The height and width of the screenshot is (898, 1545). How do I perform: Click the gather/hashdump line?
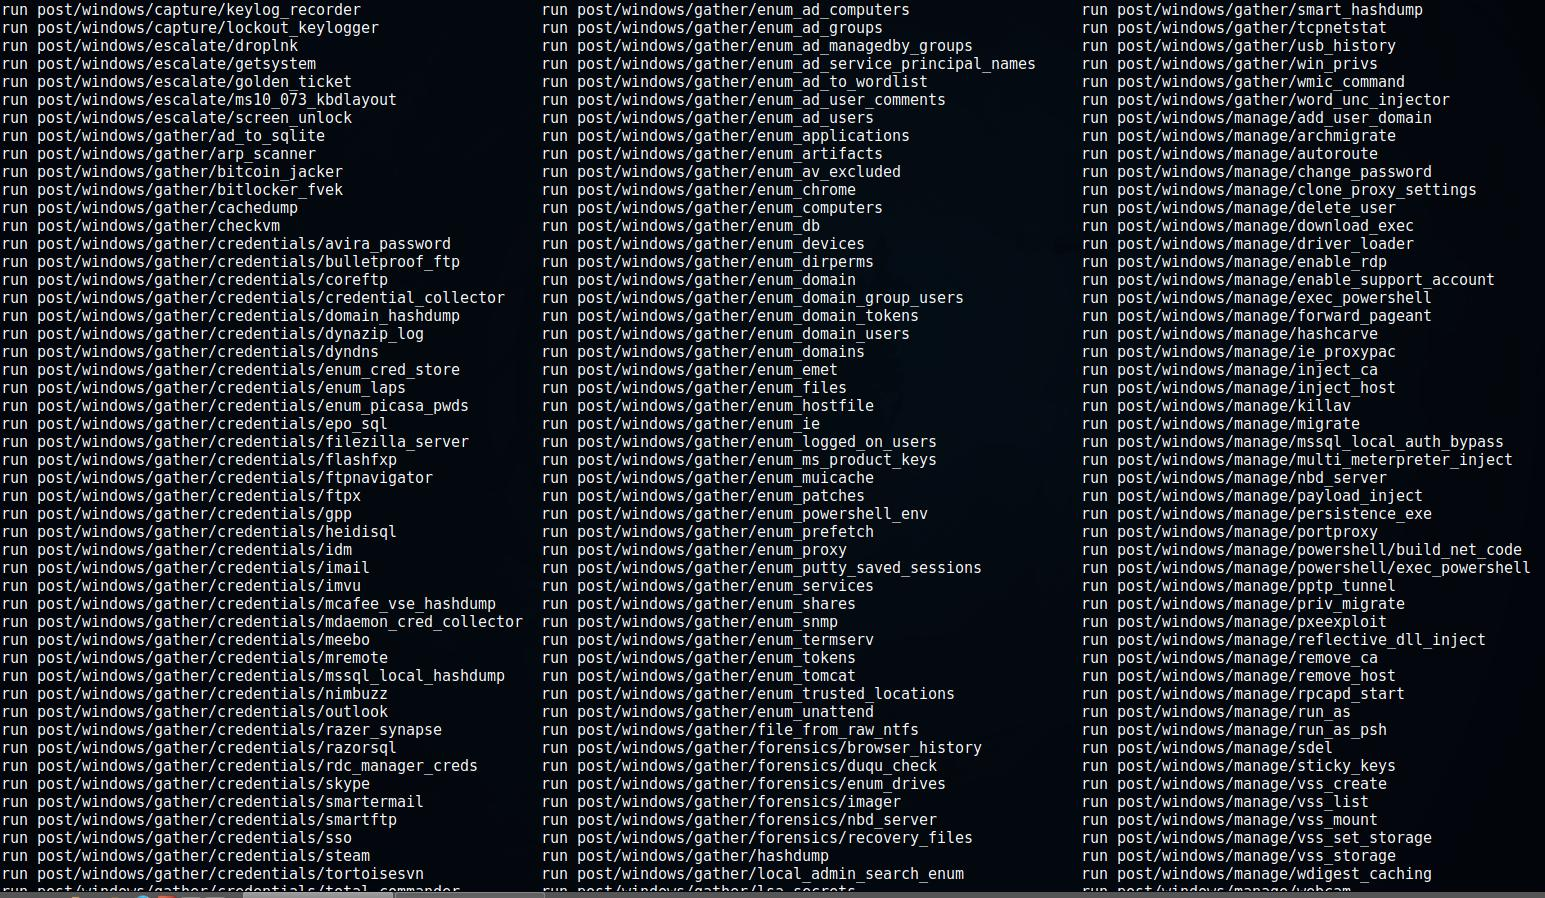point(685,856)
